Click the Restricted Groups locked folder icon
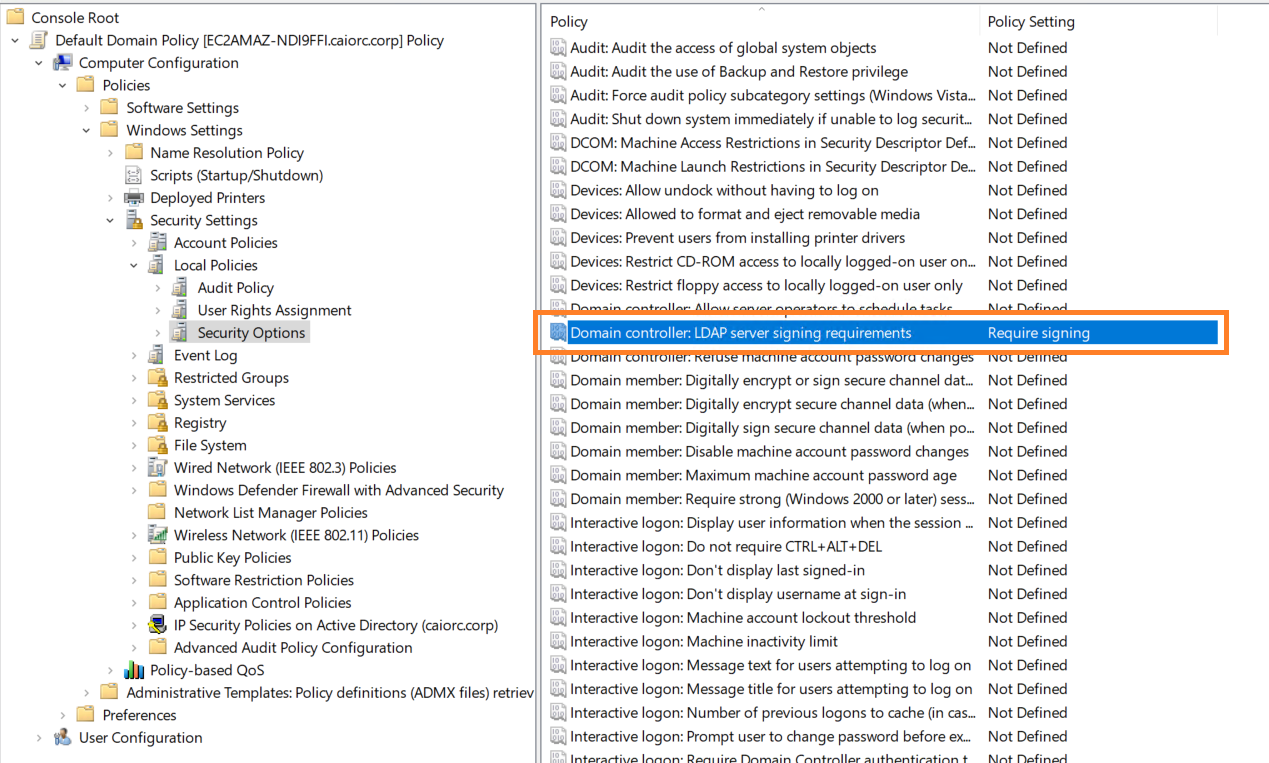 (157, 378)
